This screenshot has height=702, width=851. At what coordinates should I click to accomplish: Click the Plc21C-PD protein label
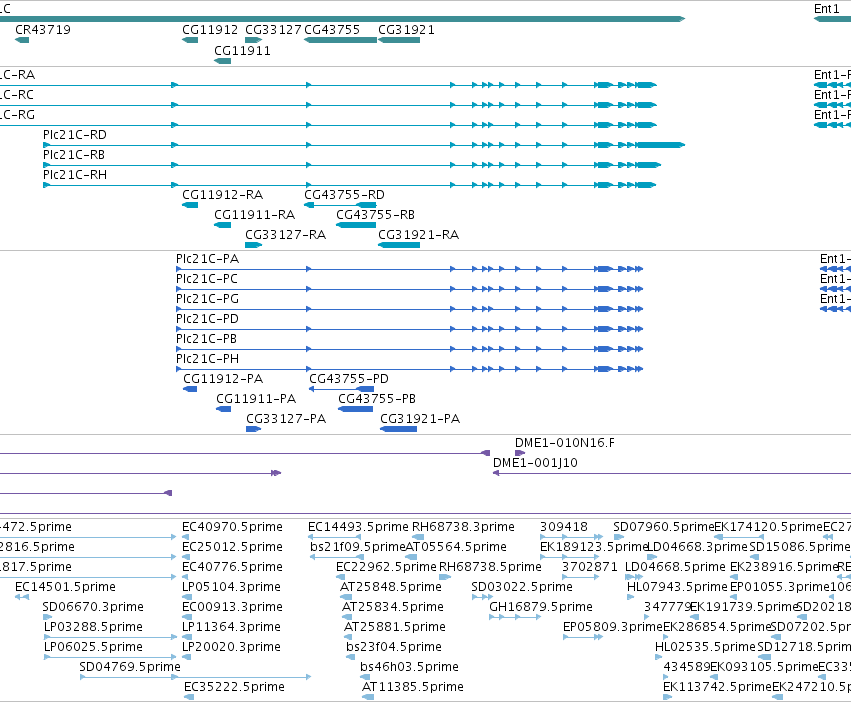[207, 319]
